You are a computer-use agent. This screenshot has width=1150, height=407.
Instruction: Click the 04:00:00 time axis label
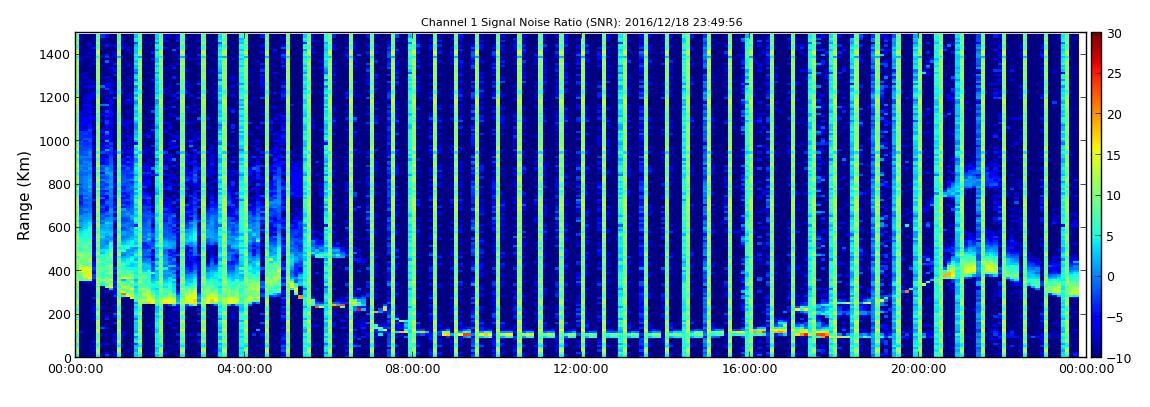coord(243,370)
